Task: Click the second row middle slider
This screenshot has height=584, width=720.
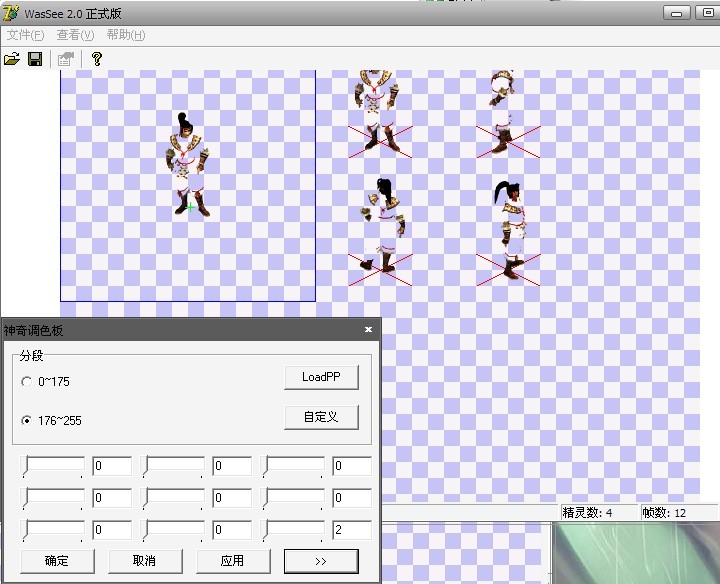Action: pos(173,498)
